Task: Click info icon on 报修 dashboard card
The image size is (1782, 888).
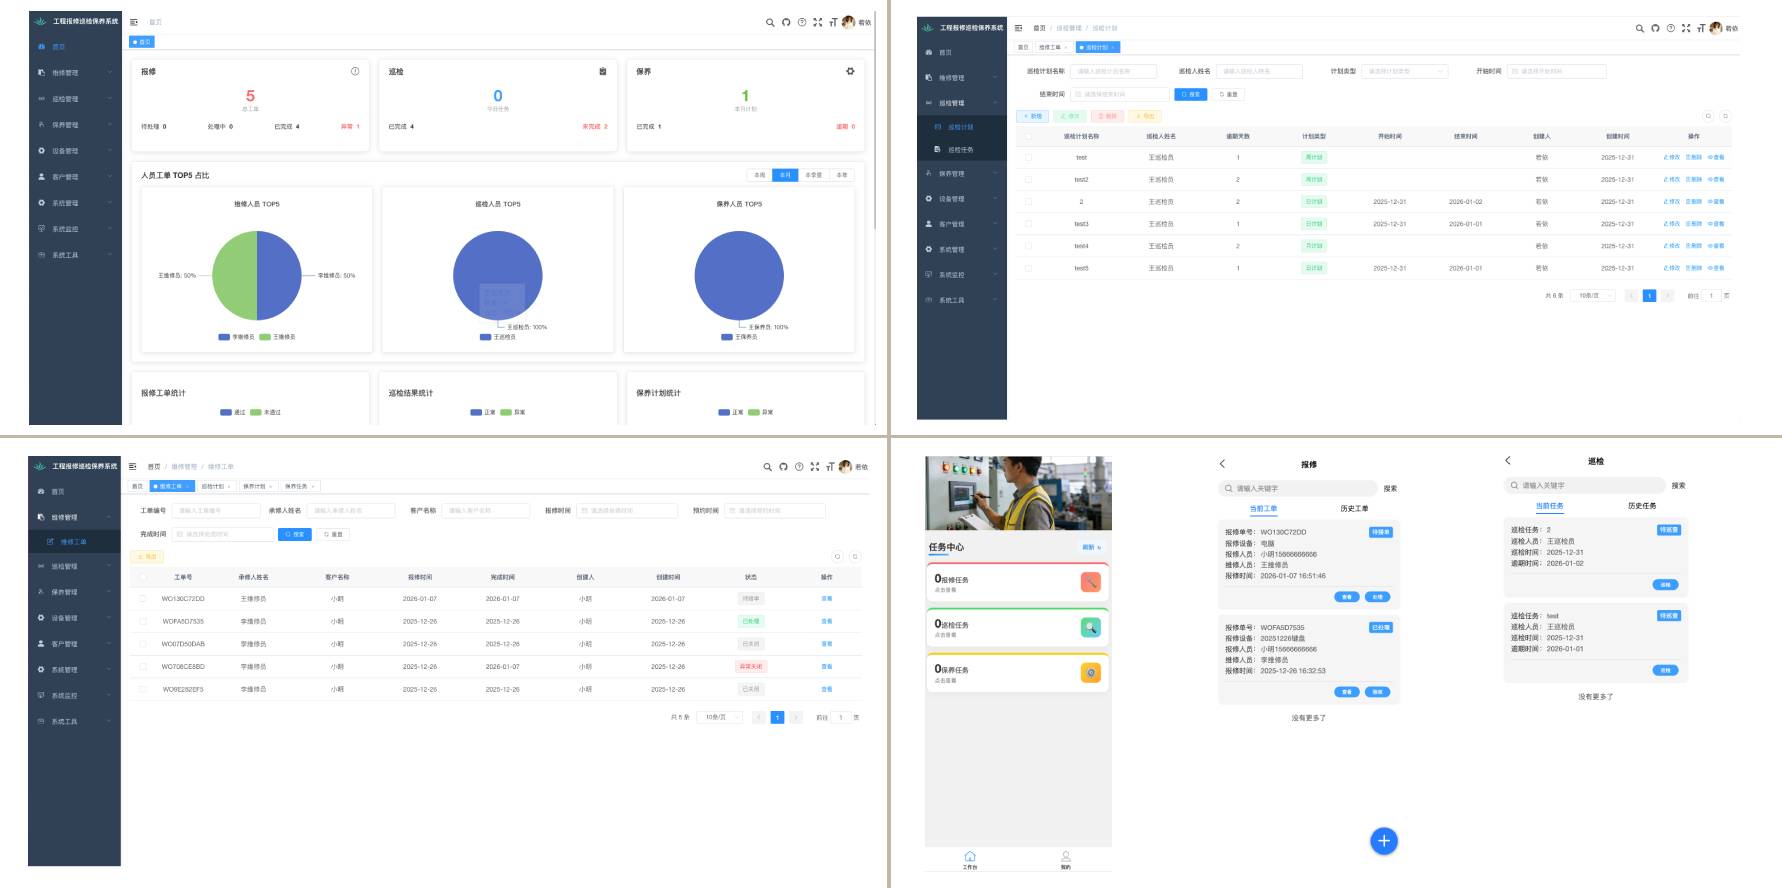Action: (355, 71)
